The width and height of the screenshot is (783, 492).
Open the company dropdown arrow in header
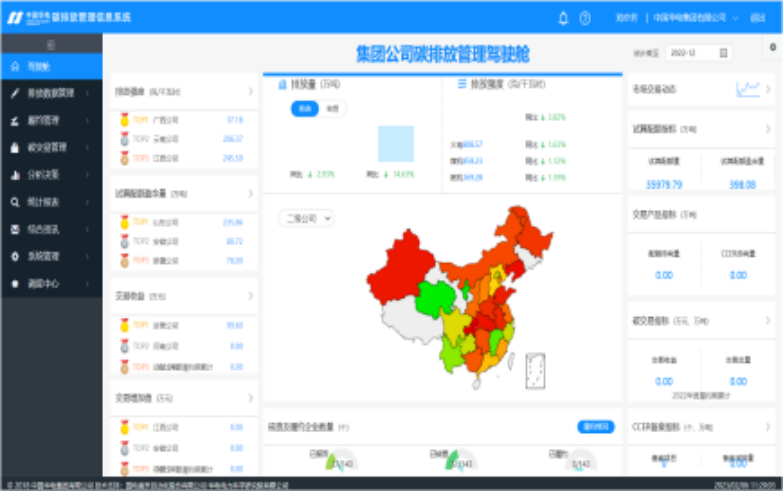(735, 18)
